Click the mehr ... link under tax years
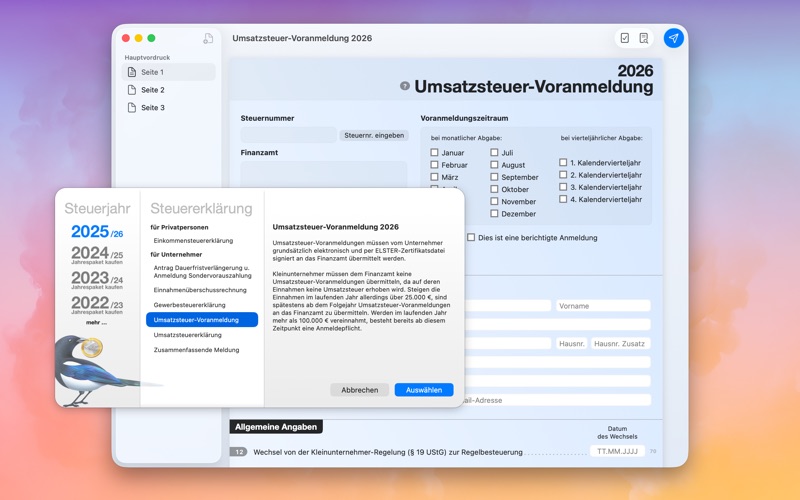 click(96, 322)
